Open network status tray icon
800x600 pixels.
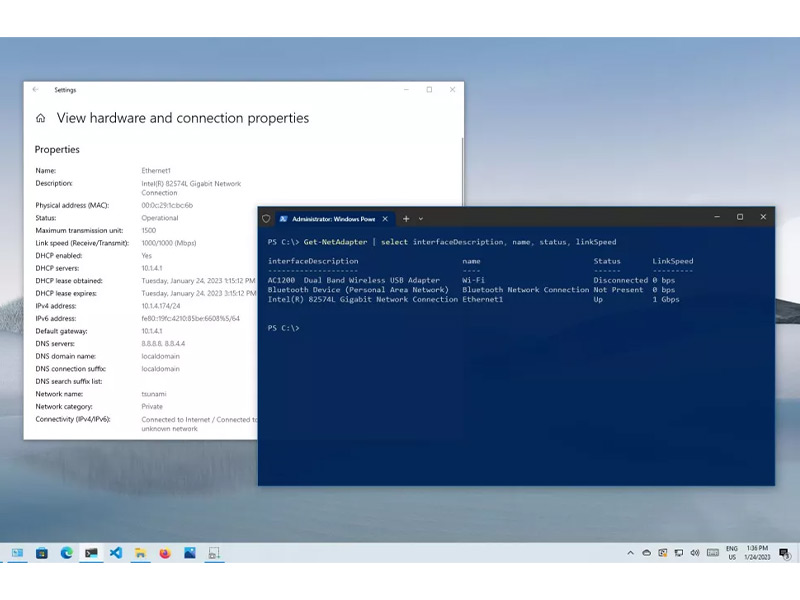pos(679,553)
